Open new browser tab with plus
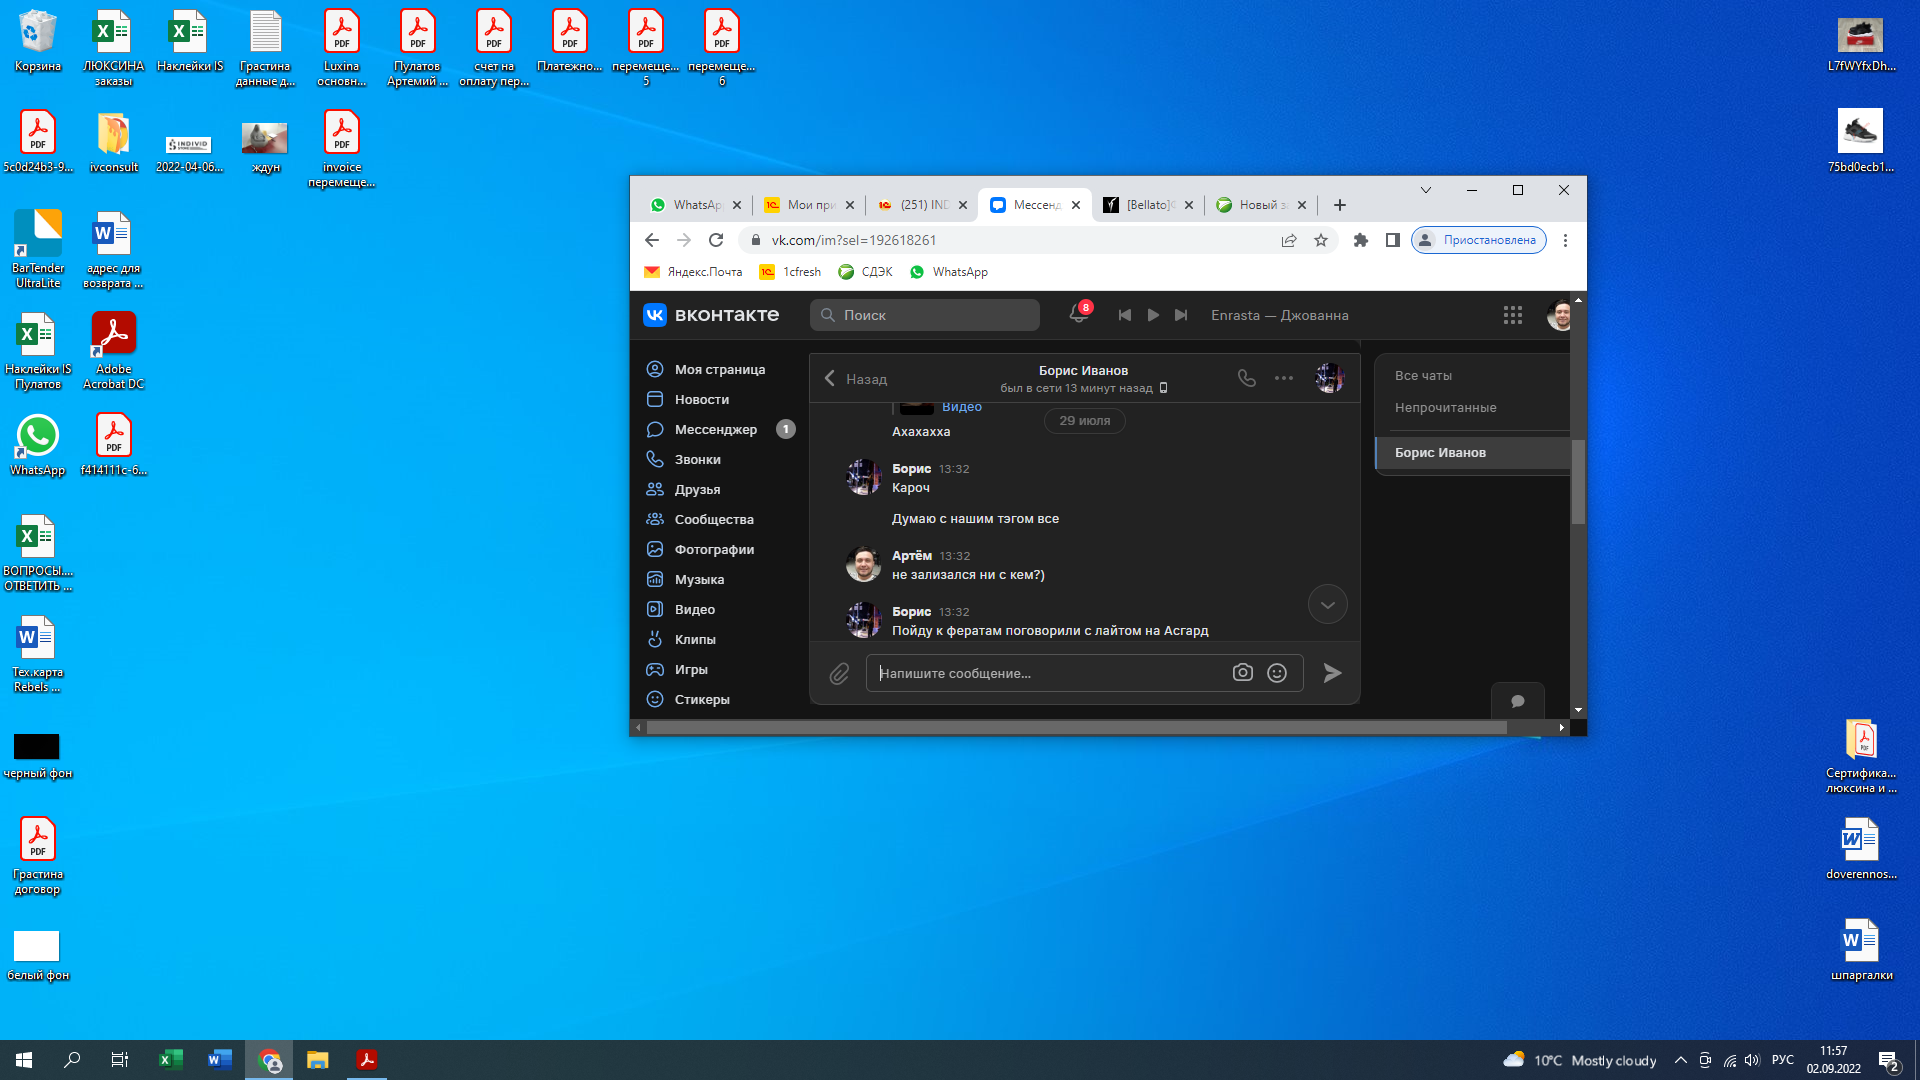 [x=1340, y=205]
